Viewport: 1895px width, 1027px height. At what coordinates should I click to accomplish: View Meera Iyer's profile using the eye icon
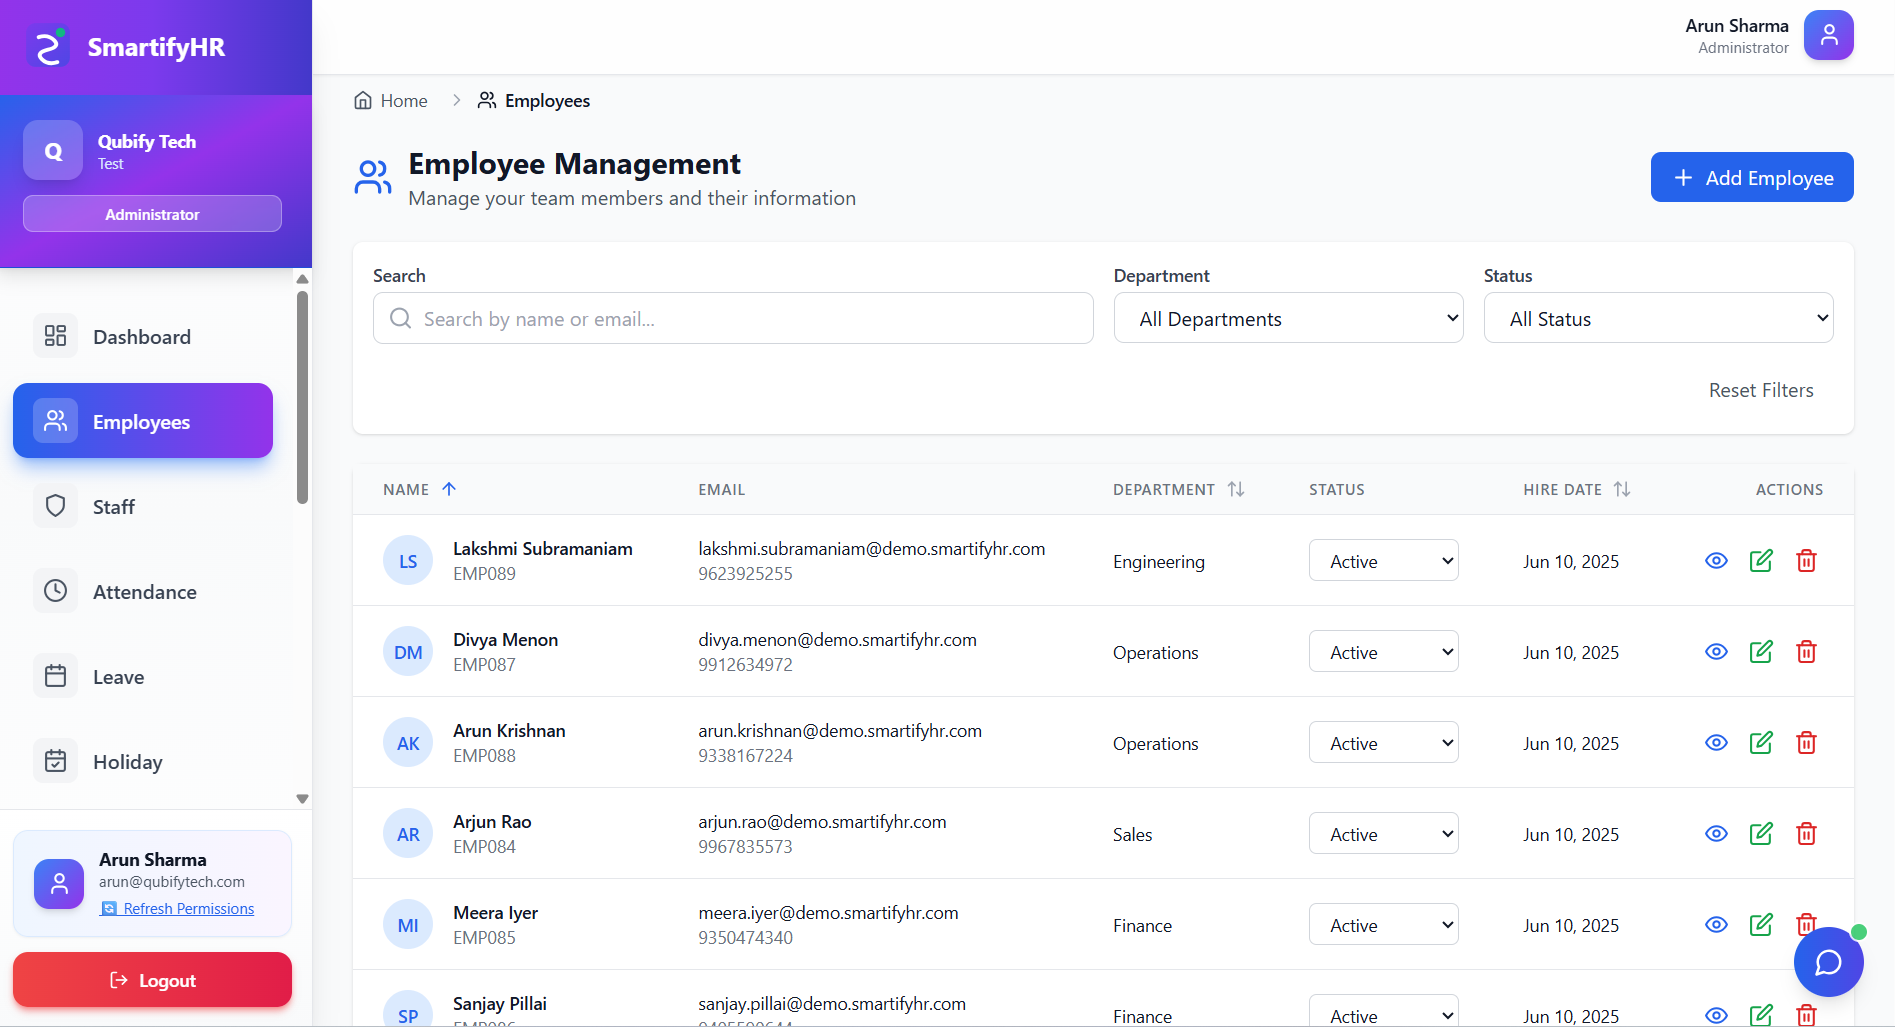1716,924
